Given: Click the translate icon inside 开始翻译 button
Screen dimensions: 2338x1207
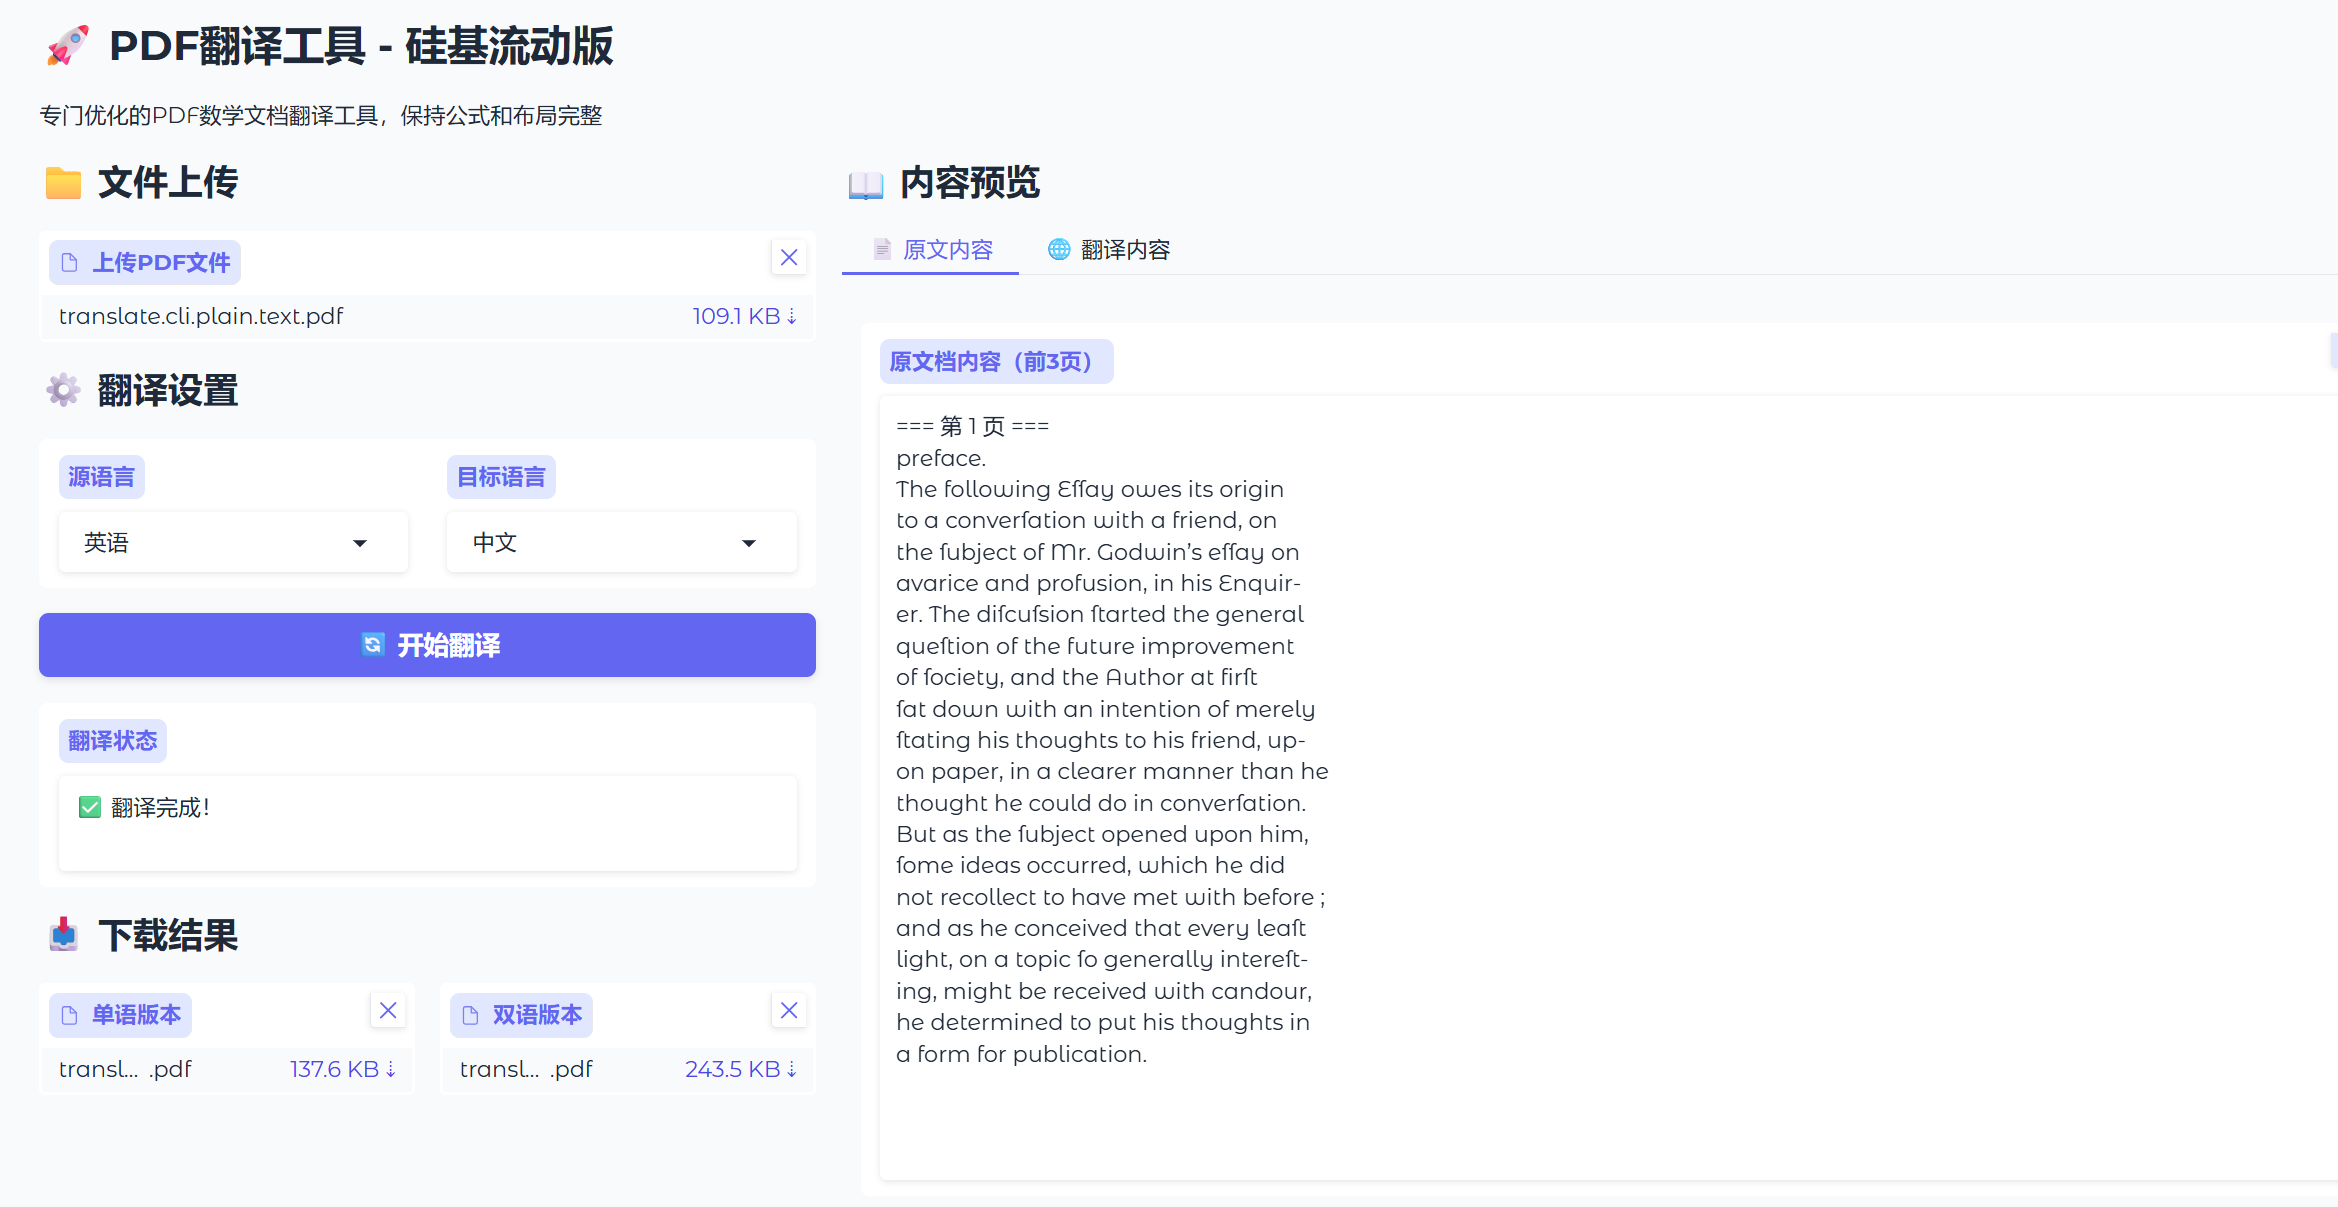Looking at the screenshot, I should (372, 645).
